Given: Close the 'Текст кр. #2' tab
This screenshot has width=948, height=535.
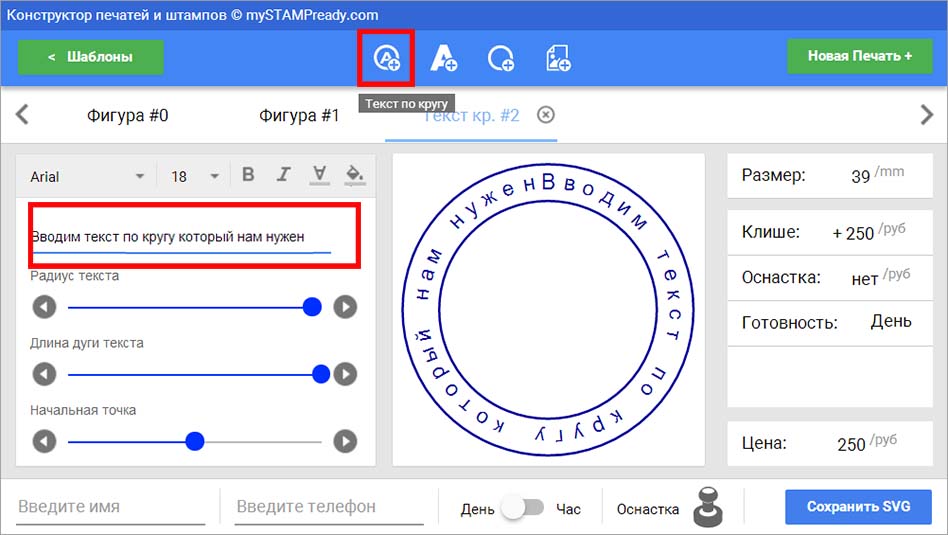Looking at the screenshot, I should click(546, 114).
